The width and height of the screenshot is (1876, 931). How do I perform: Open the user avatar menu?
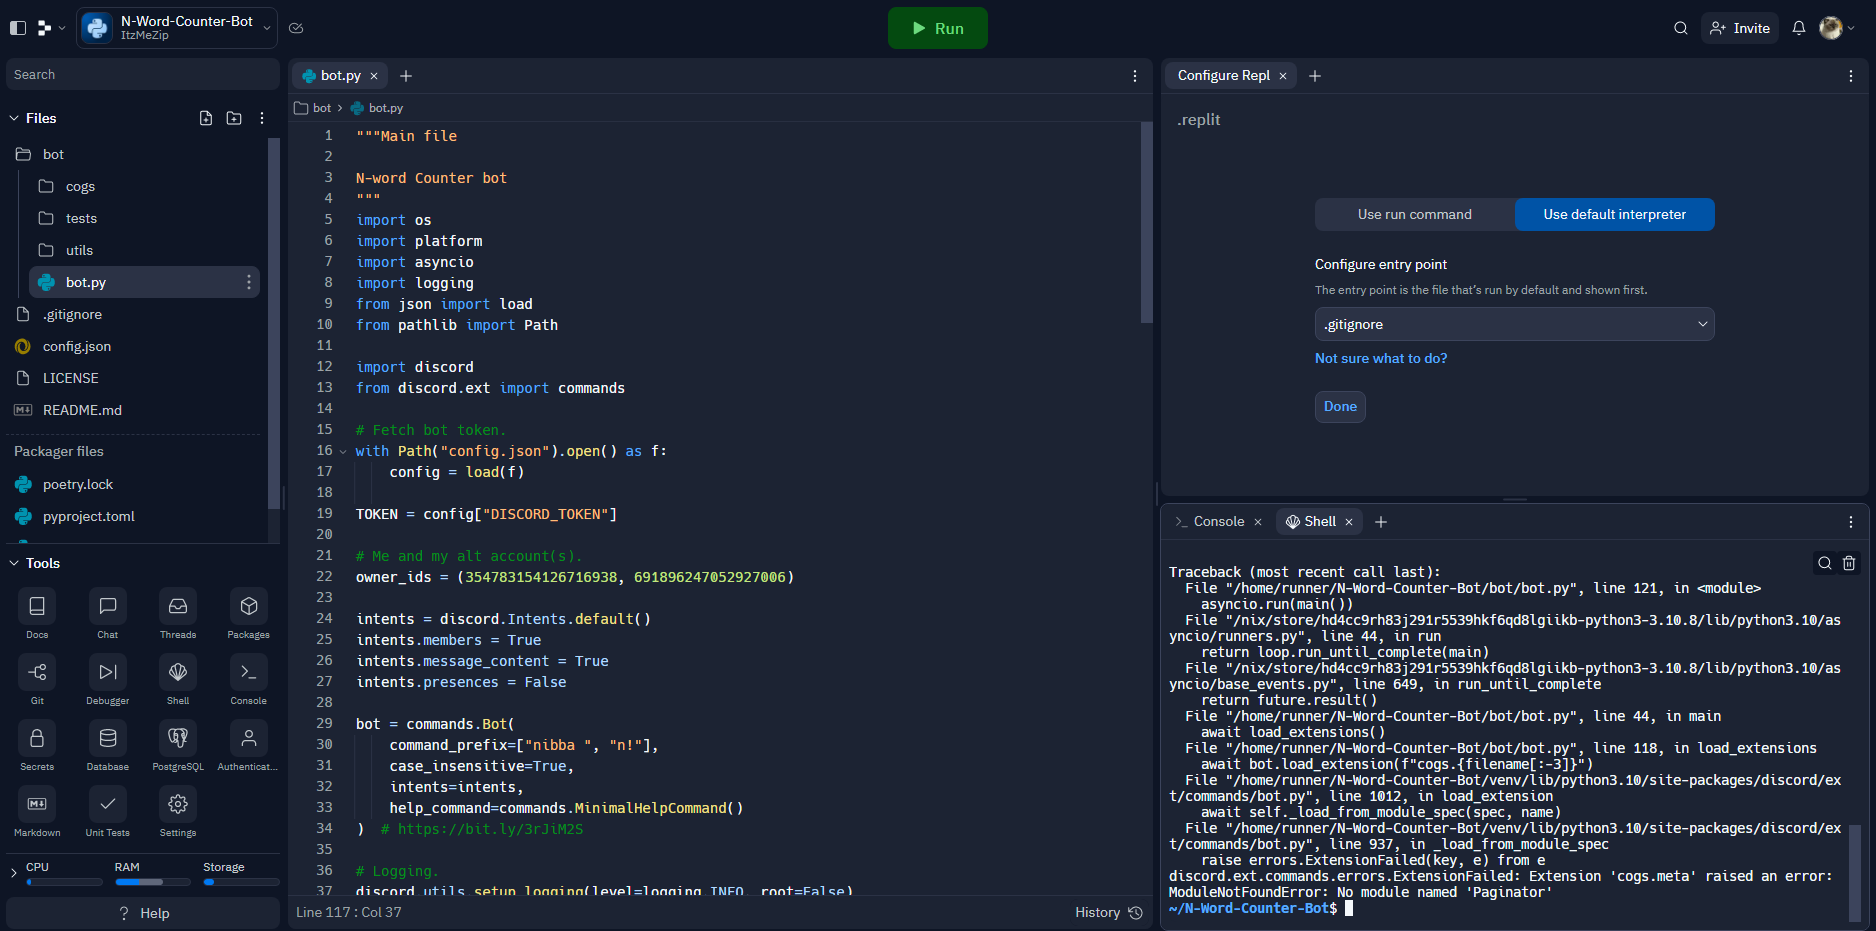click(1831, 28)
